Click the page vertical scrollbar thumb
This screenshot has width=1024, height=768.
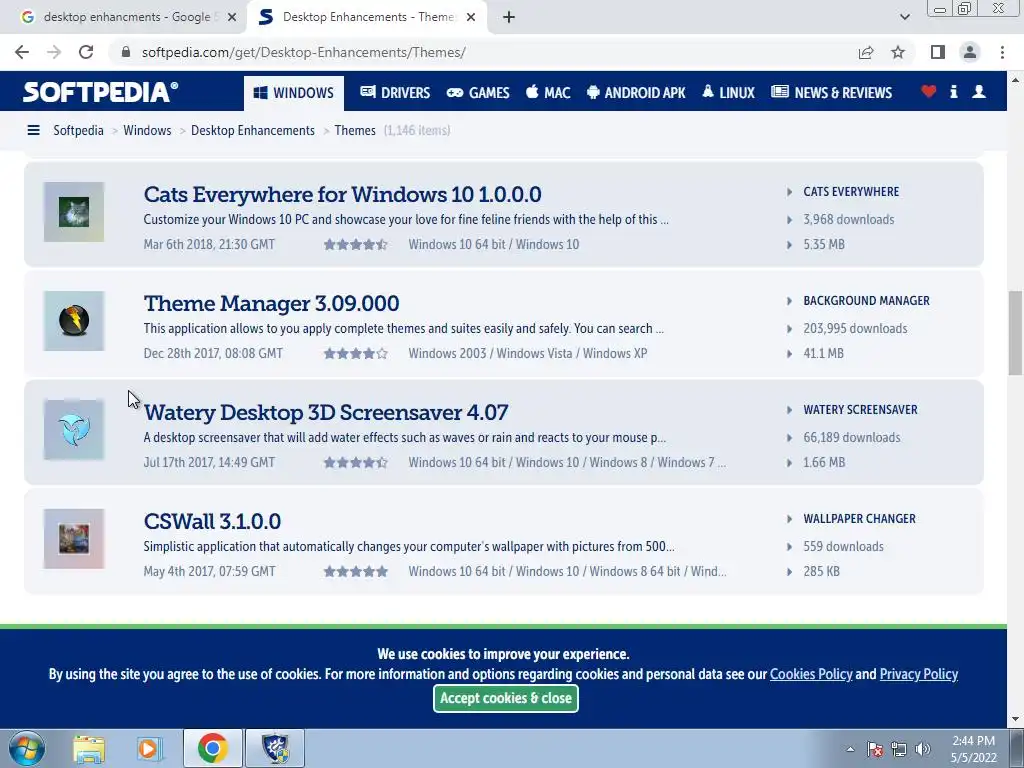pos(1015,333)
